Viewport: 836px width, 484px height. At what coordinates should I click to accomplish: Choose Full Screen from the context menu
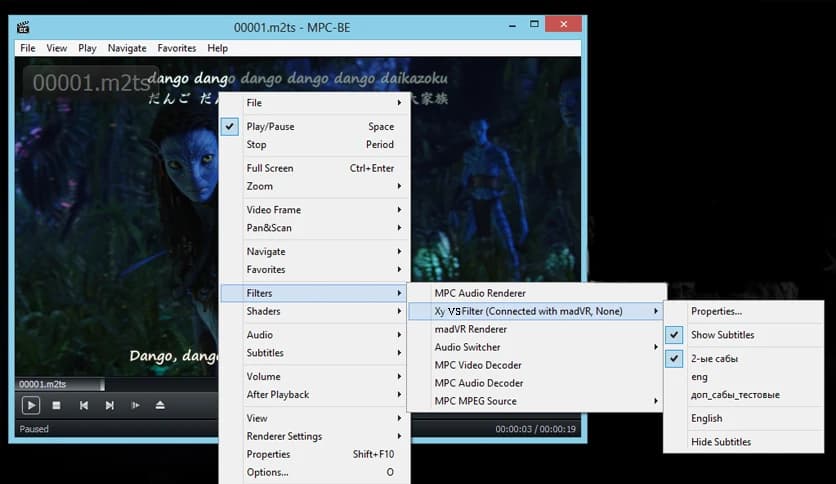point(315,168)
